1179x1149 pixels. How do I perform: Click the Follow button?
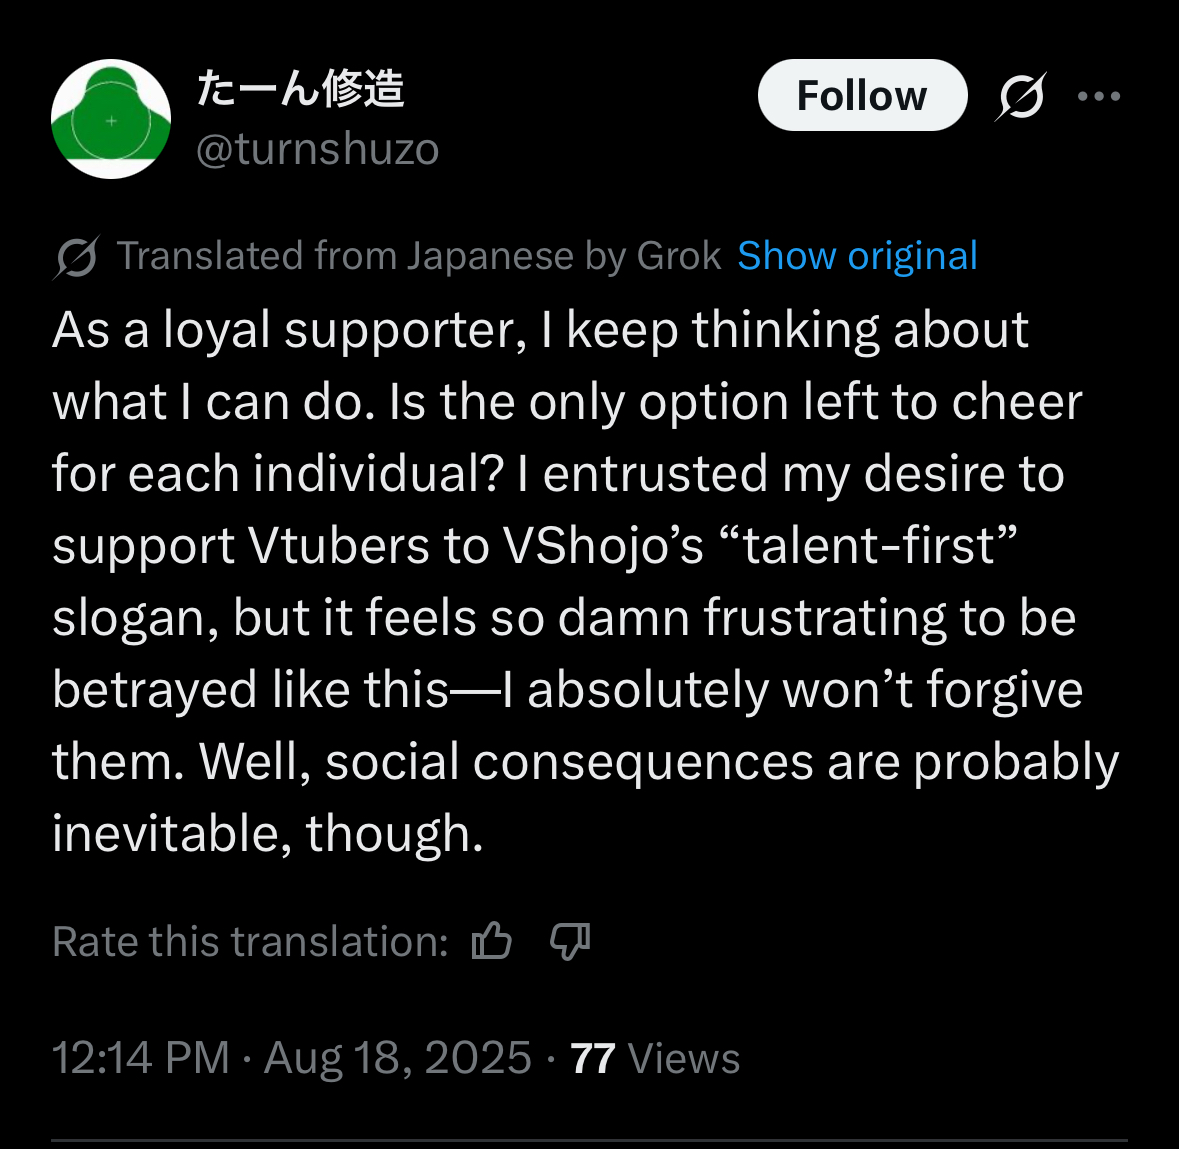click(862, 95)
